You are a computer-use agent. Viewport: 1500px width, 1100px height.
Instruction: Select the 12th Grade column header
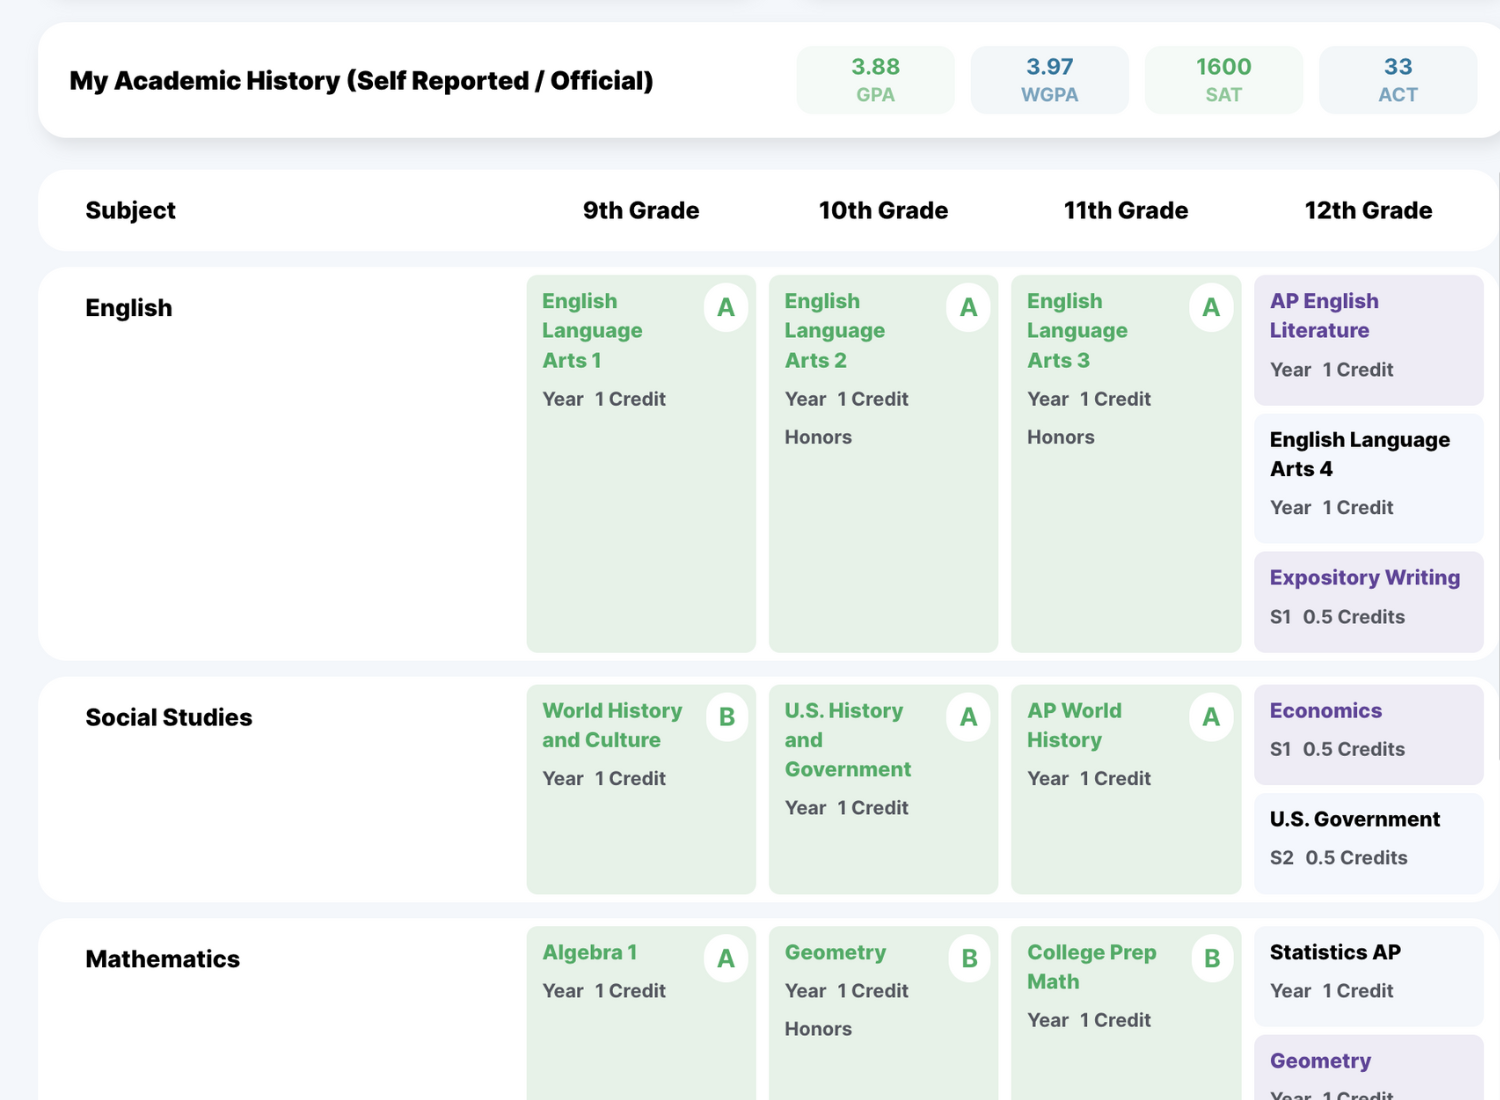pyautogui.click(x=1368, y=210)
